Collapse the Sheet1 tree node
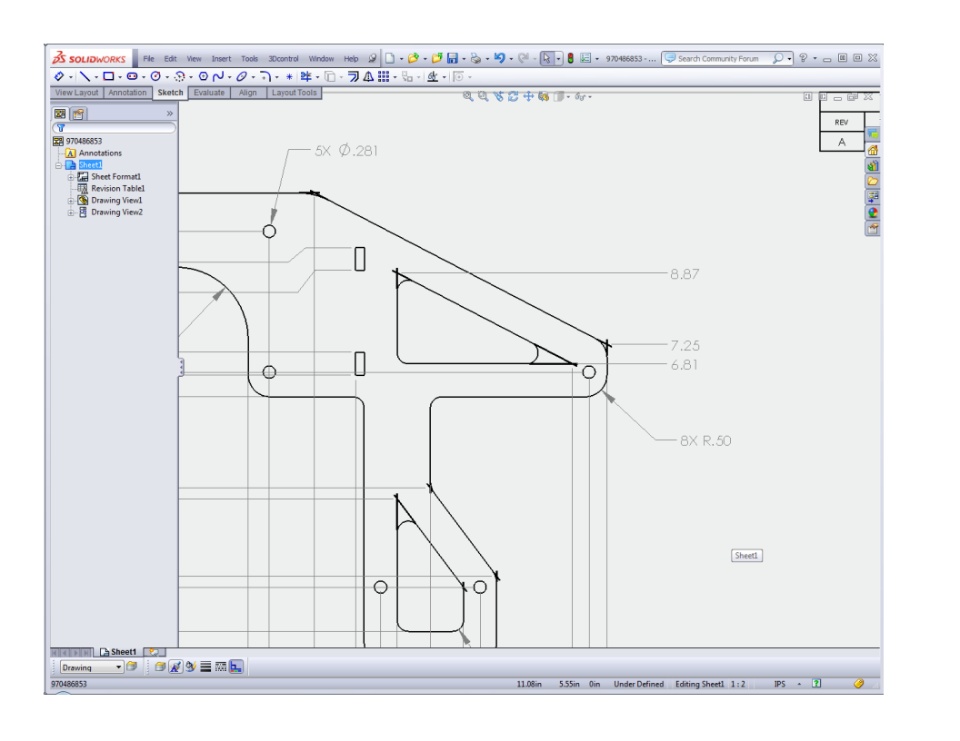Image resolution: width=960 pixels, height=741 pixels. [58, 165]
